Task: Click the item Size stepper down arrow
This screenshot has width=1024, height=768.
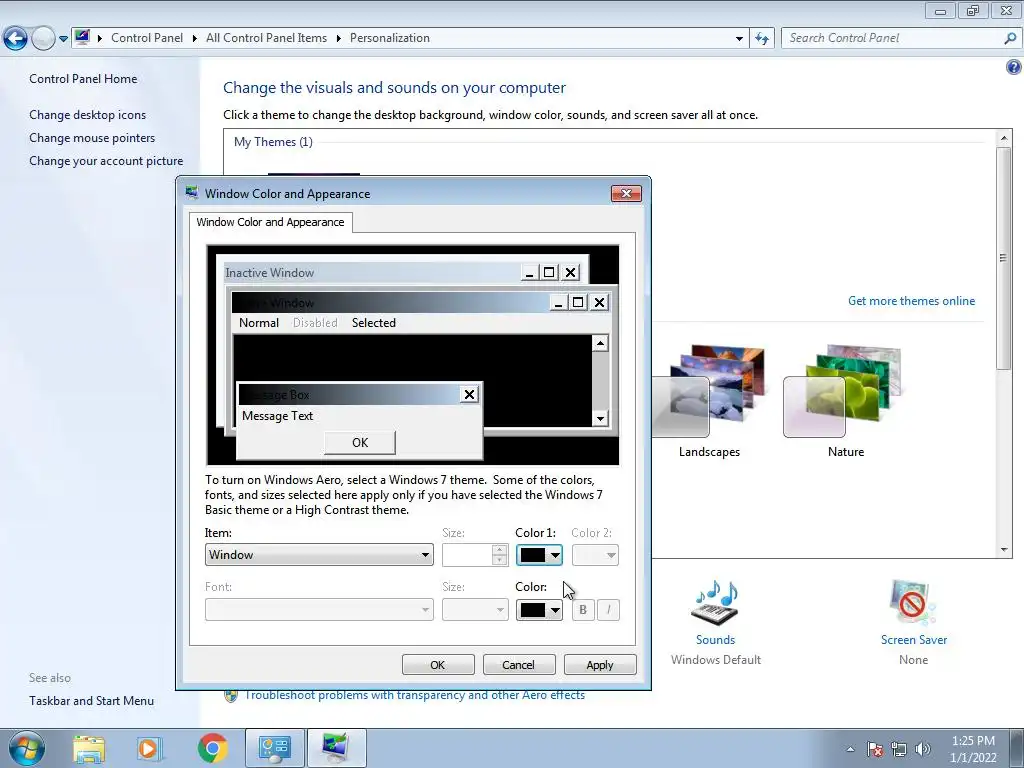Action: (x=500, y=560)
